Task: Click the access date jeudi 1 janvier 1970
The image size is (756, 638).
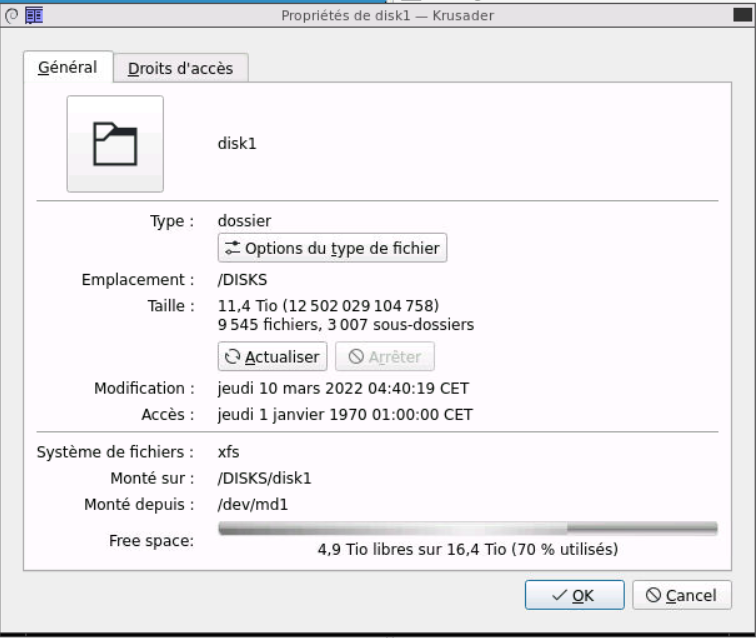Action: pyautogui.click(x=345, y=415)
